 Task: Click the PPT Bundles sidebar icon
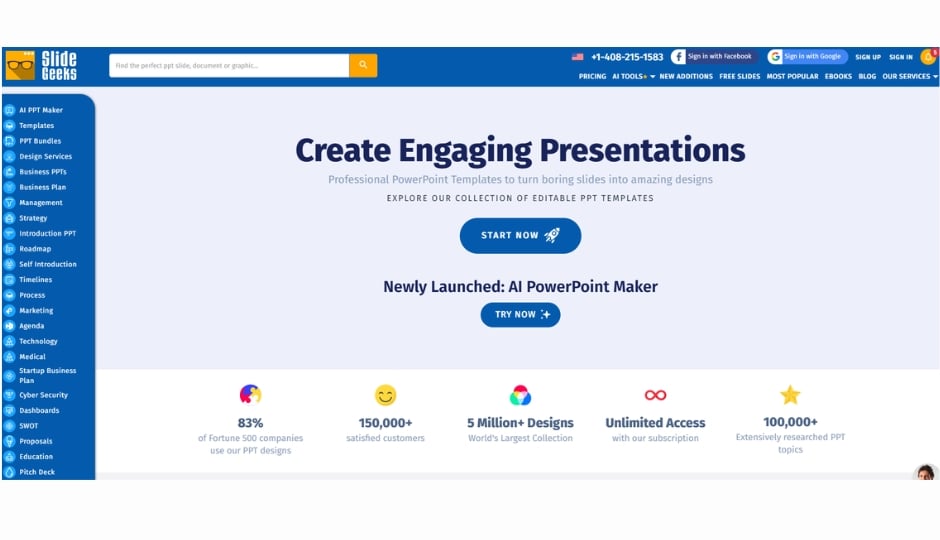tap(10, 141)
